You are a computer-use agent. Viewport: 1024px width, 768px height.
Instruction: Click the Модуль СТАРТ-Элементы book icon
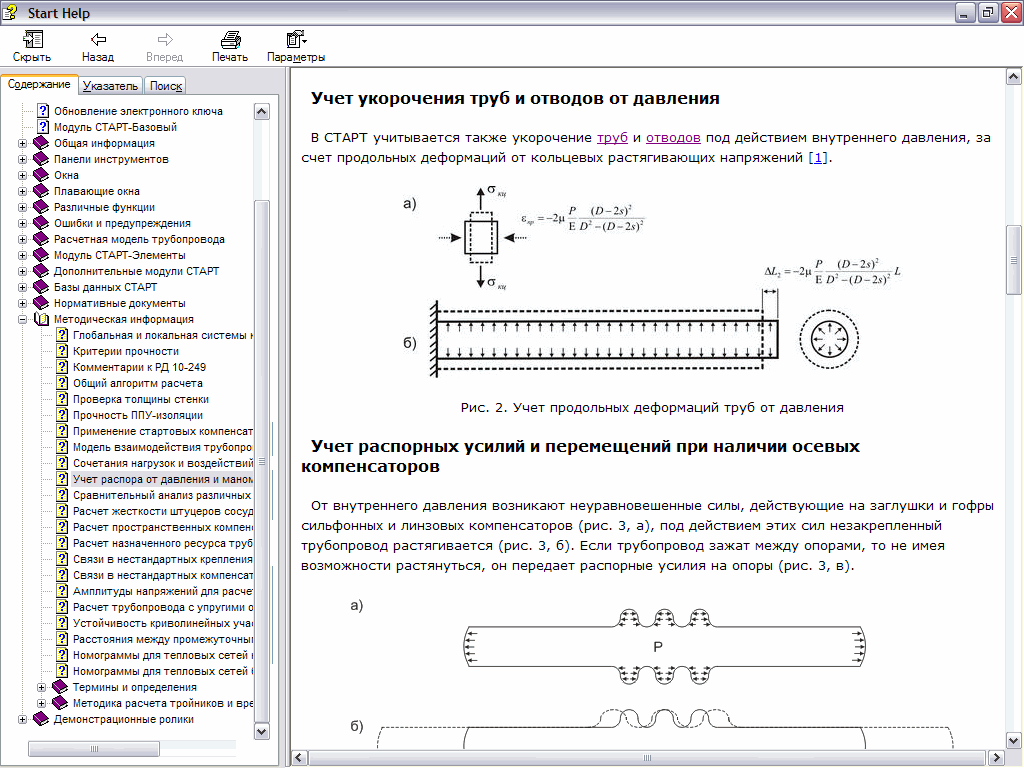[41, 255]
